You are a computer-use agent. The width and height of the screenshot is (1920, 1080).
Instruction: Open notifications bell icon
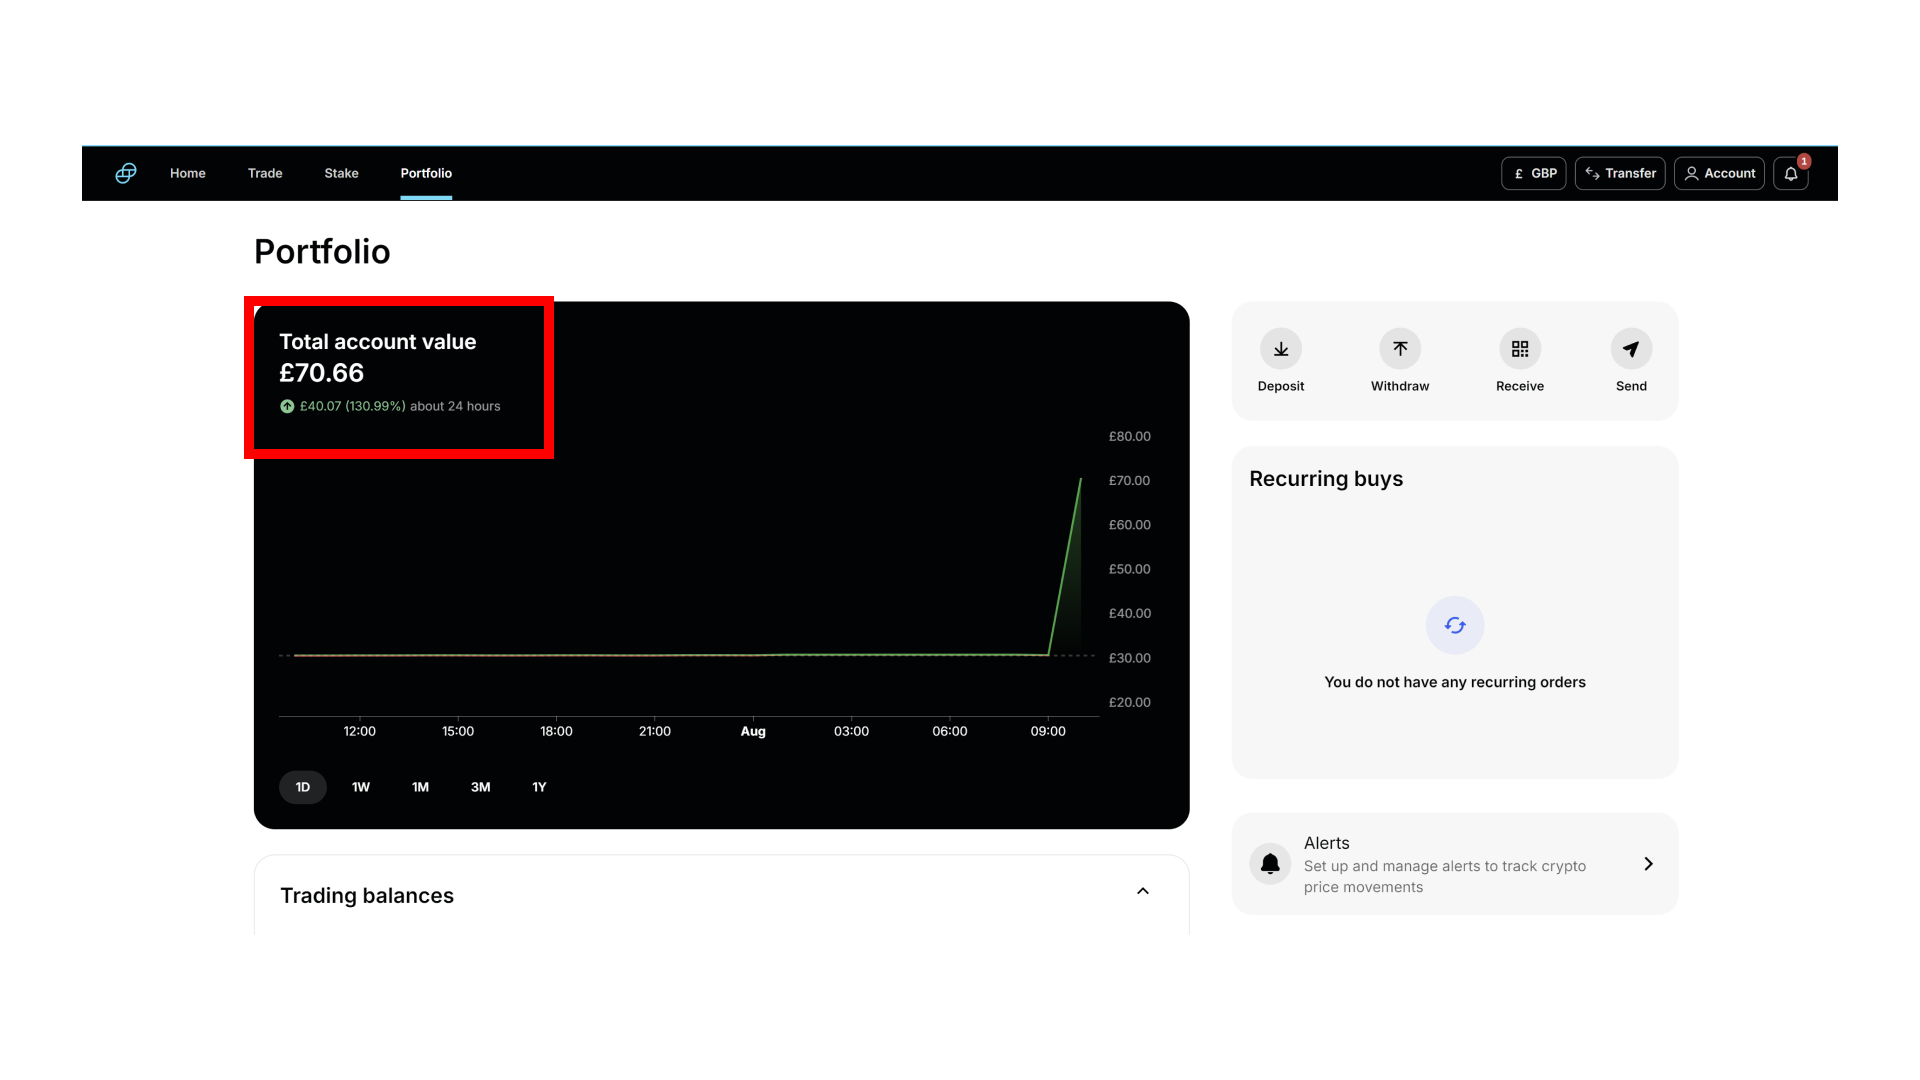(1790, 173)
